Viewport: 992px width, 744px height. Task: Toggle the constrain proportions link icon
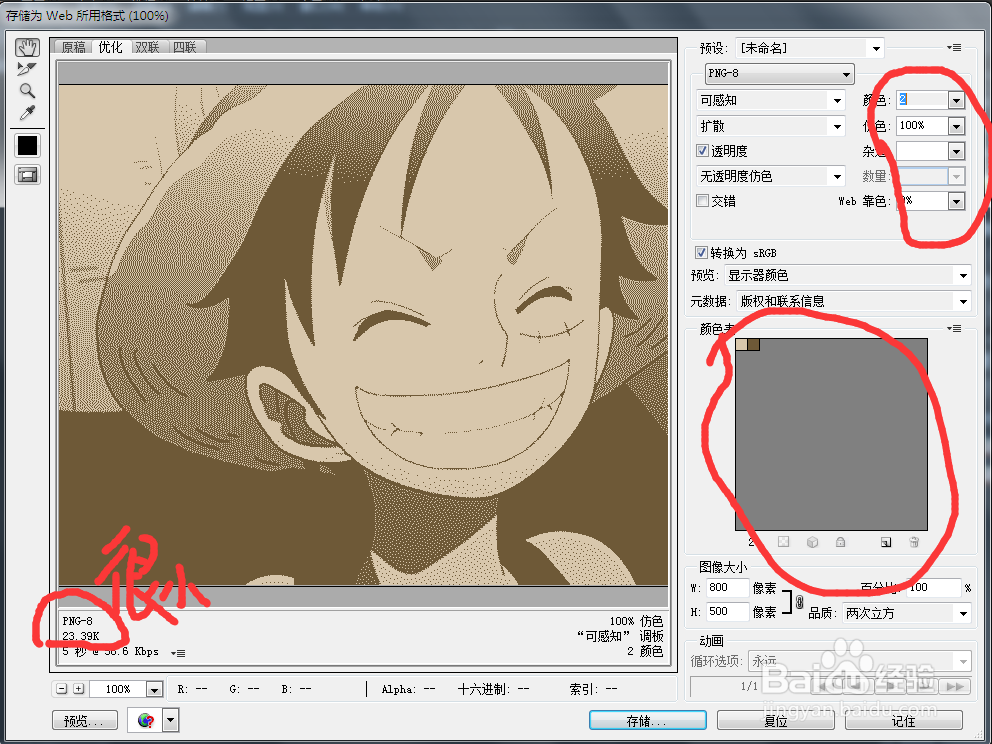pyautogui.click(x=799, y=600)
